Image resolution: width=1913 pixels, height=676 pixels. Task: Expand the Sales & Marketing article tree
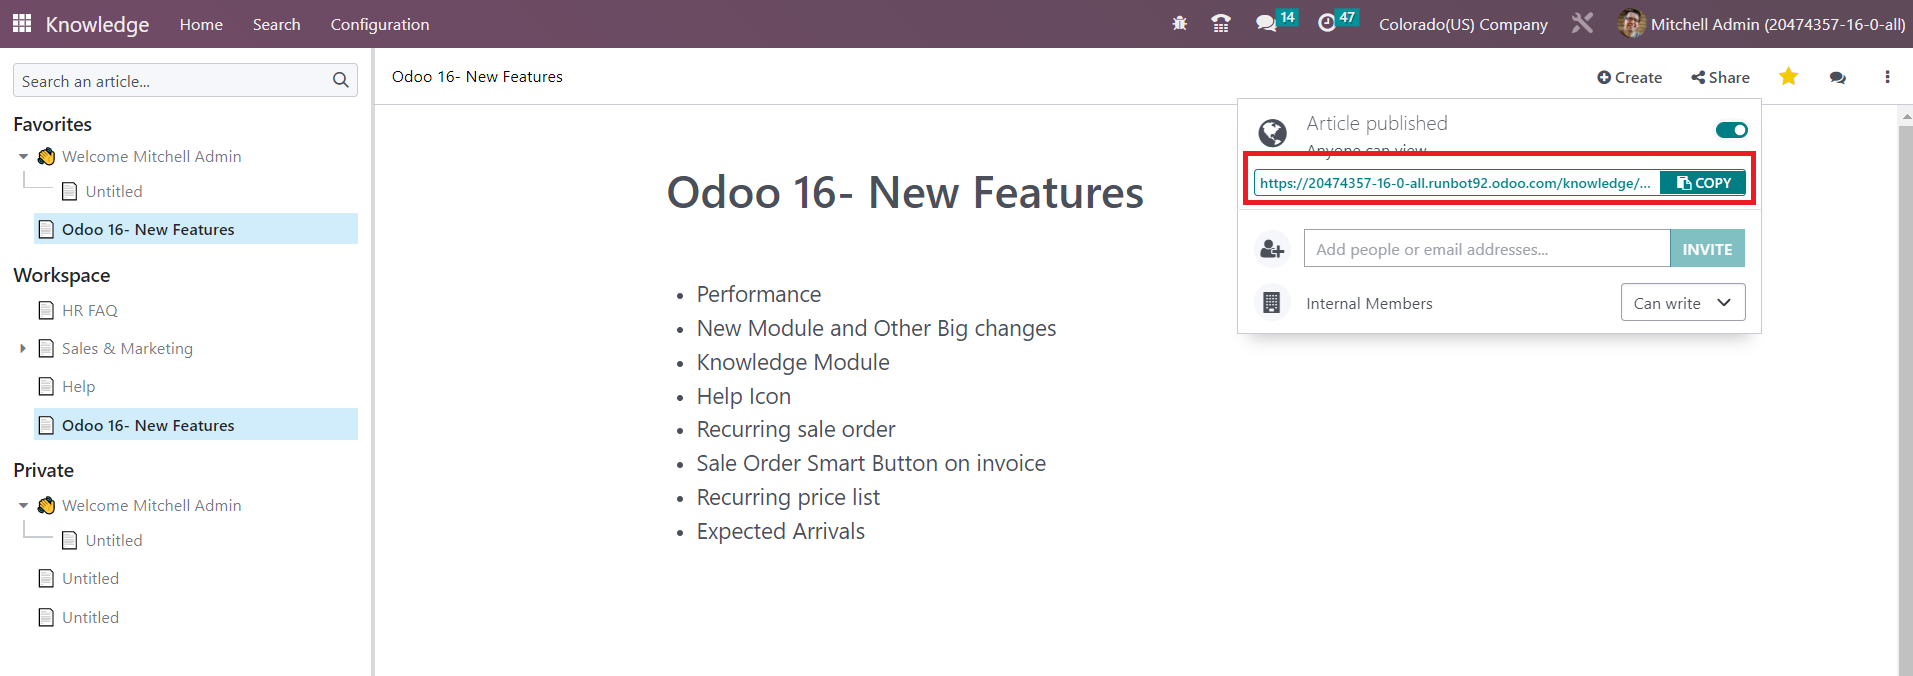click(x=23, y=348)
